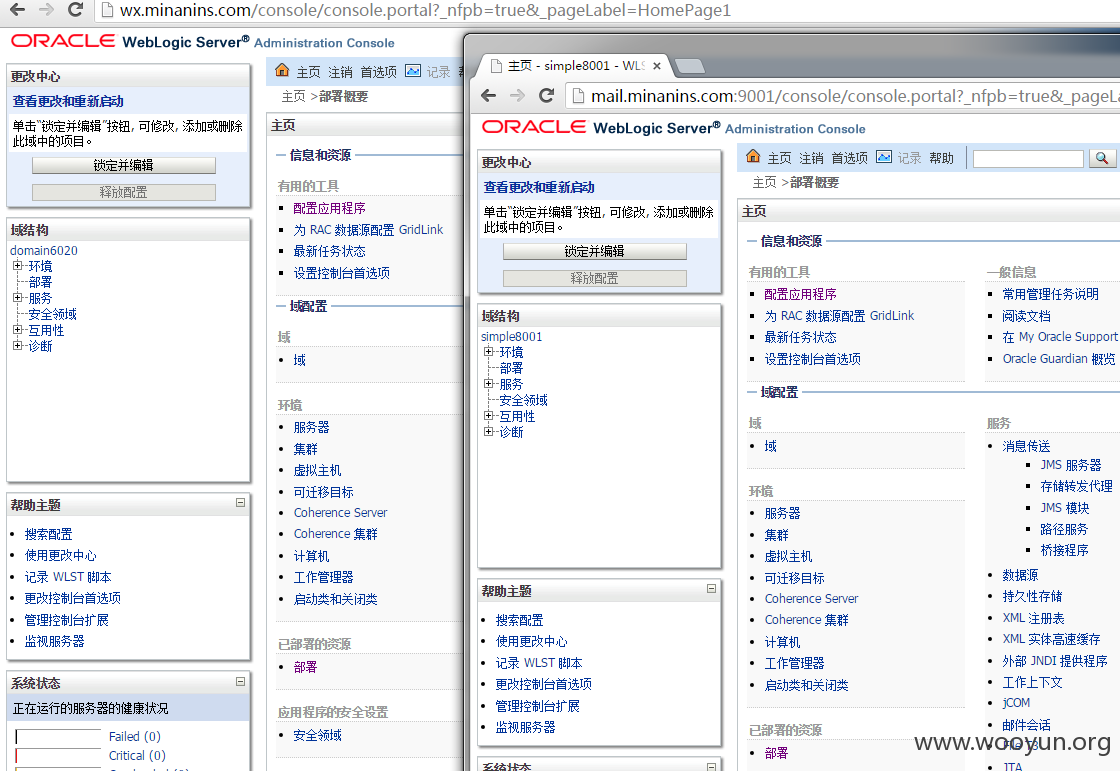Click the record image icon in front console
Viewport: 1120px width, 771px height.
coord(884,156)
